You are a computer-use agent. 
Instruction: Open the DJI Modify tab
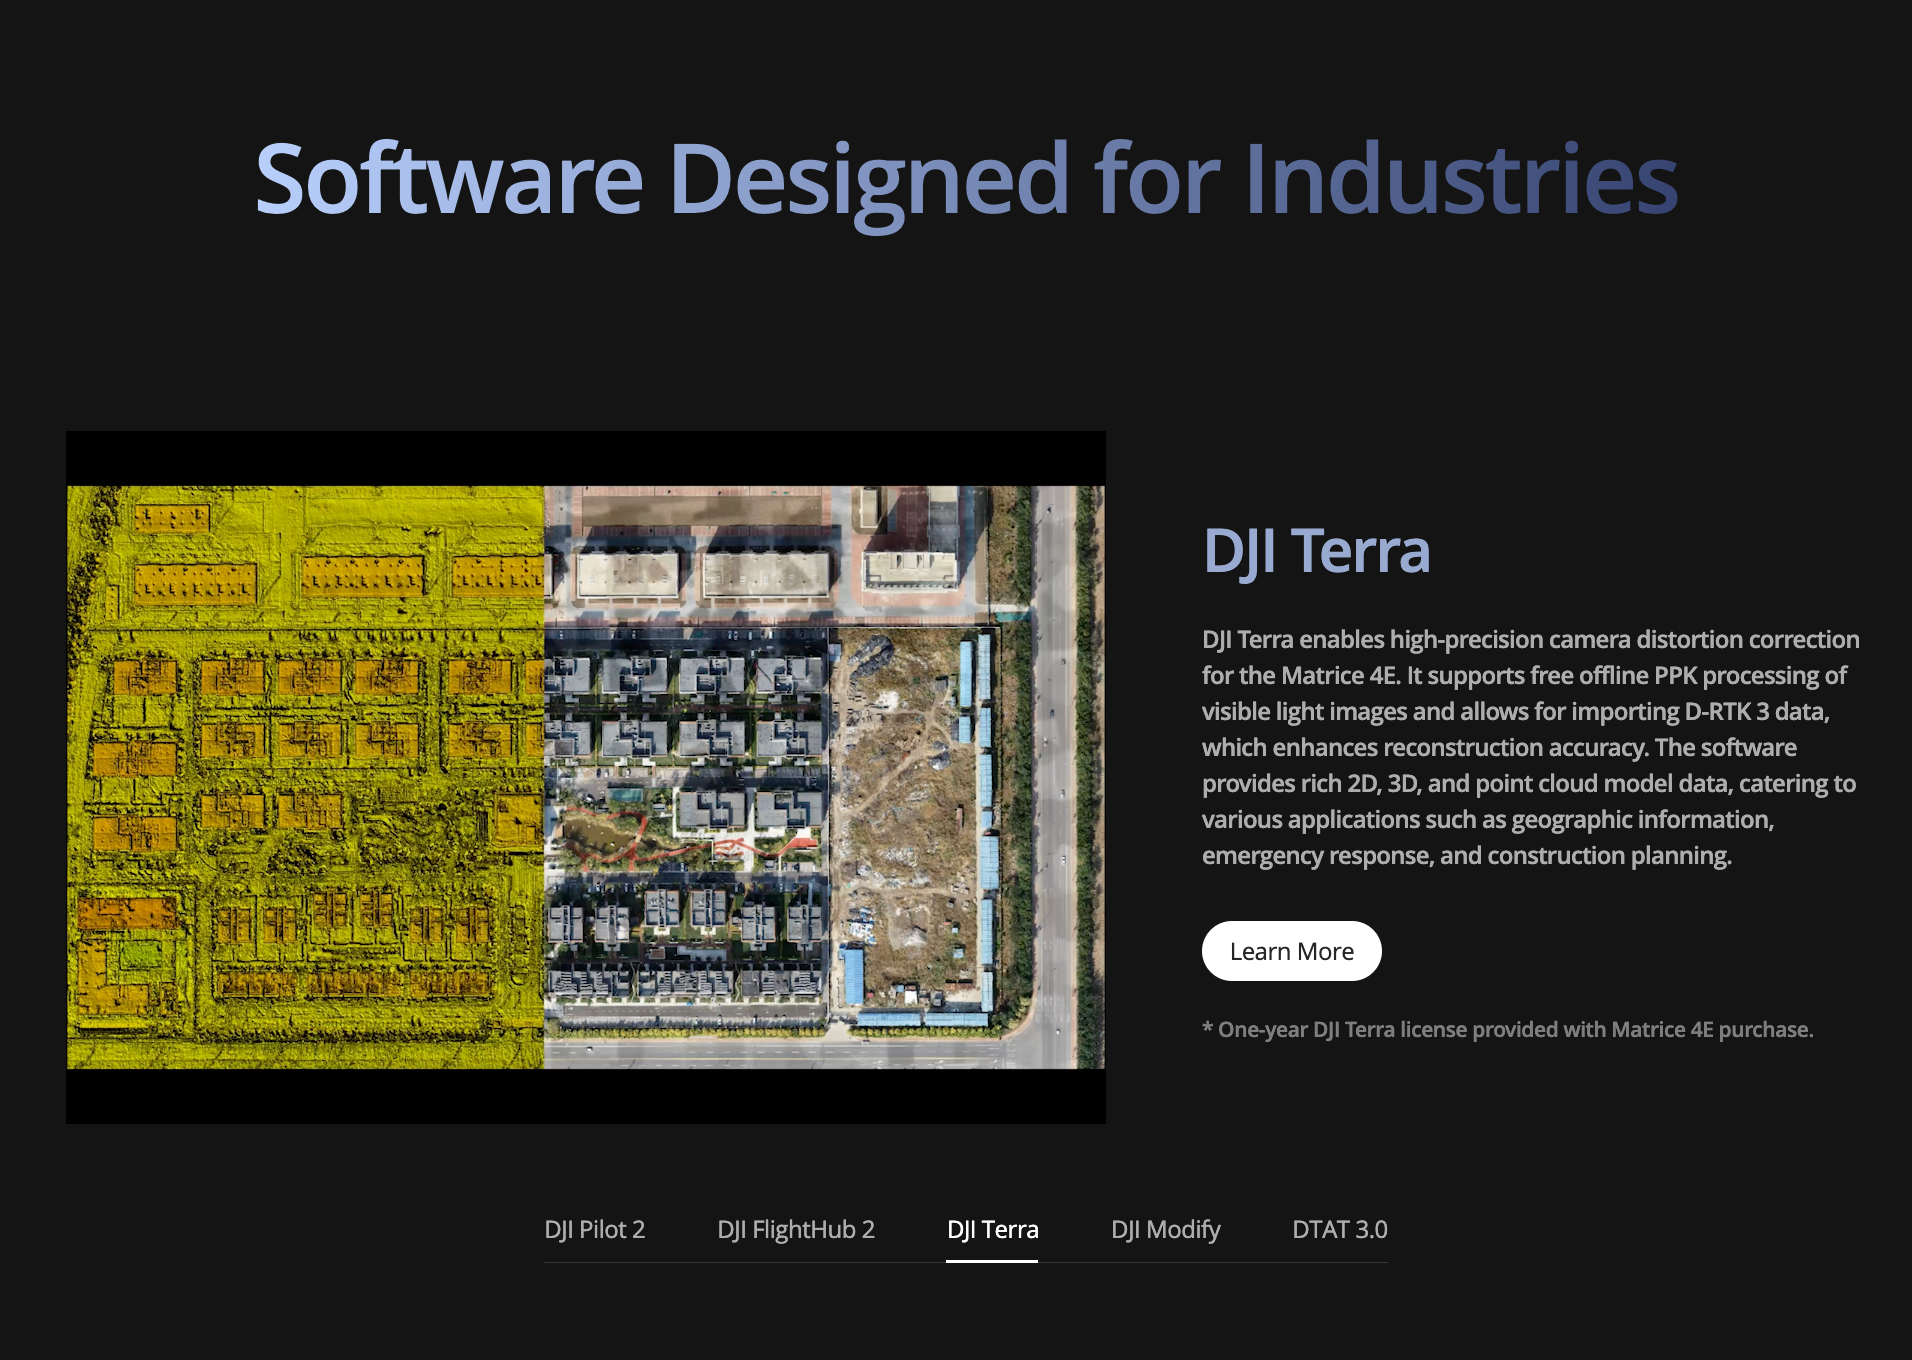(x=1165, y=1229)
